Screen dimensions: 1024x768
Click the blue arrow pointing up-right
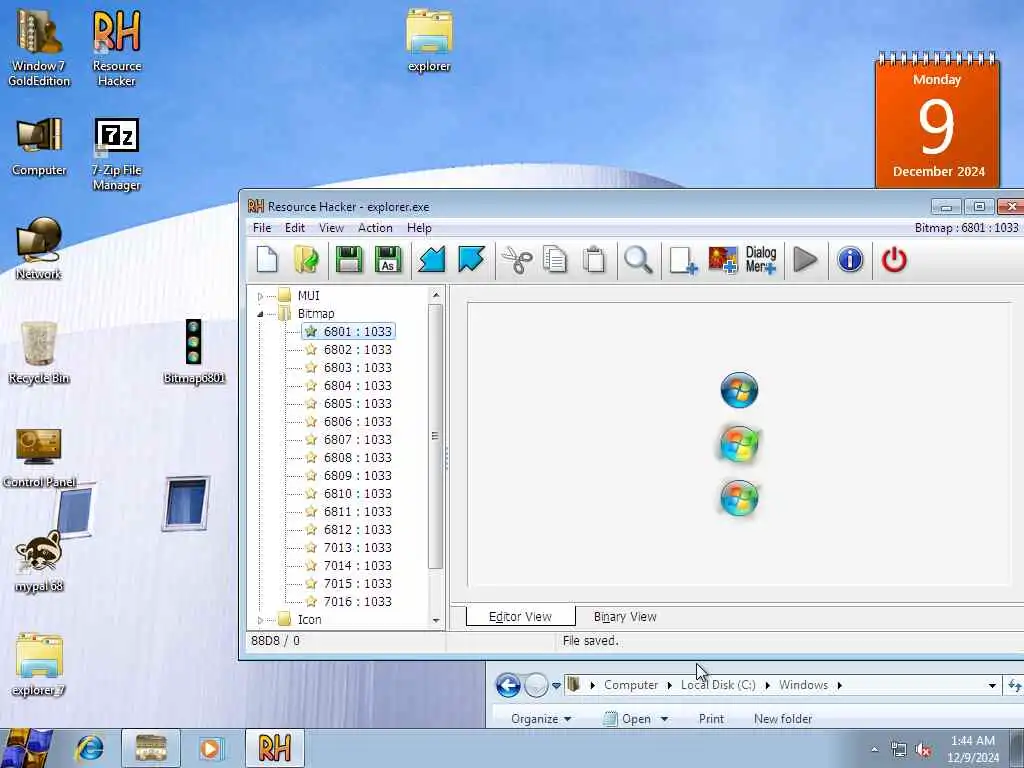(x=472, y=260)
